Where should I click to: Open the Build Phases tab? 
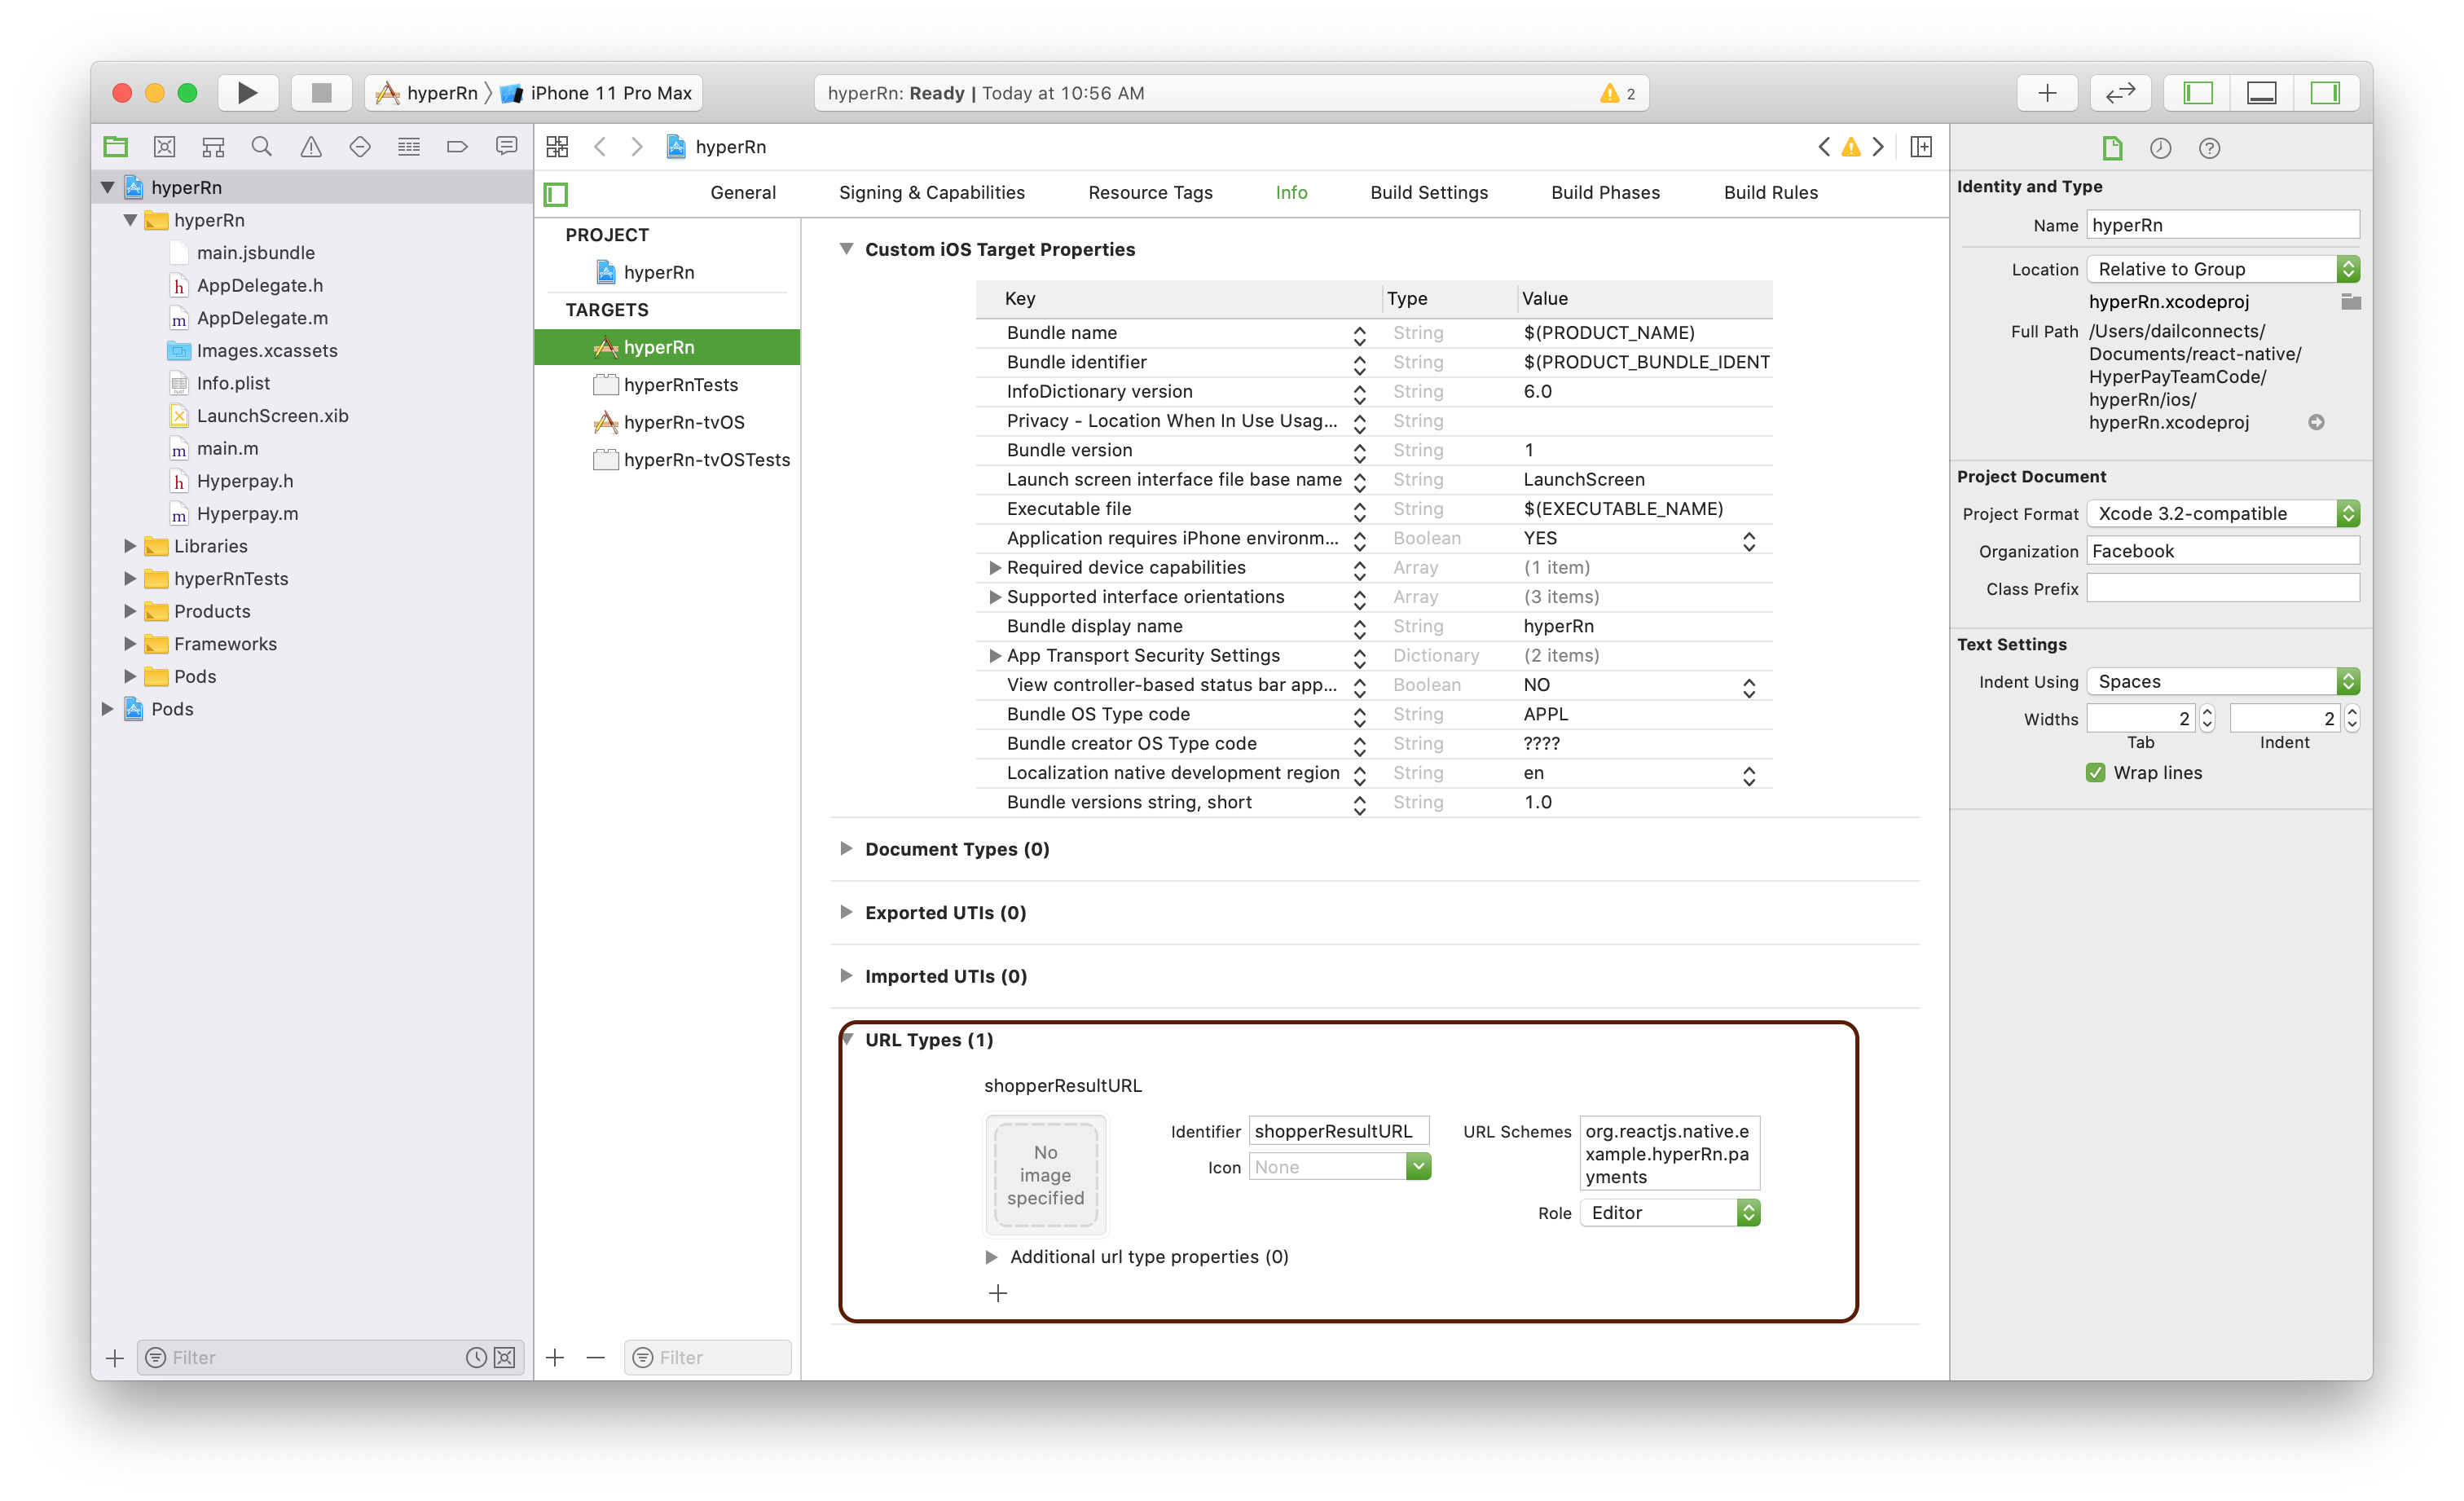point(1605,193)
